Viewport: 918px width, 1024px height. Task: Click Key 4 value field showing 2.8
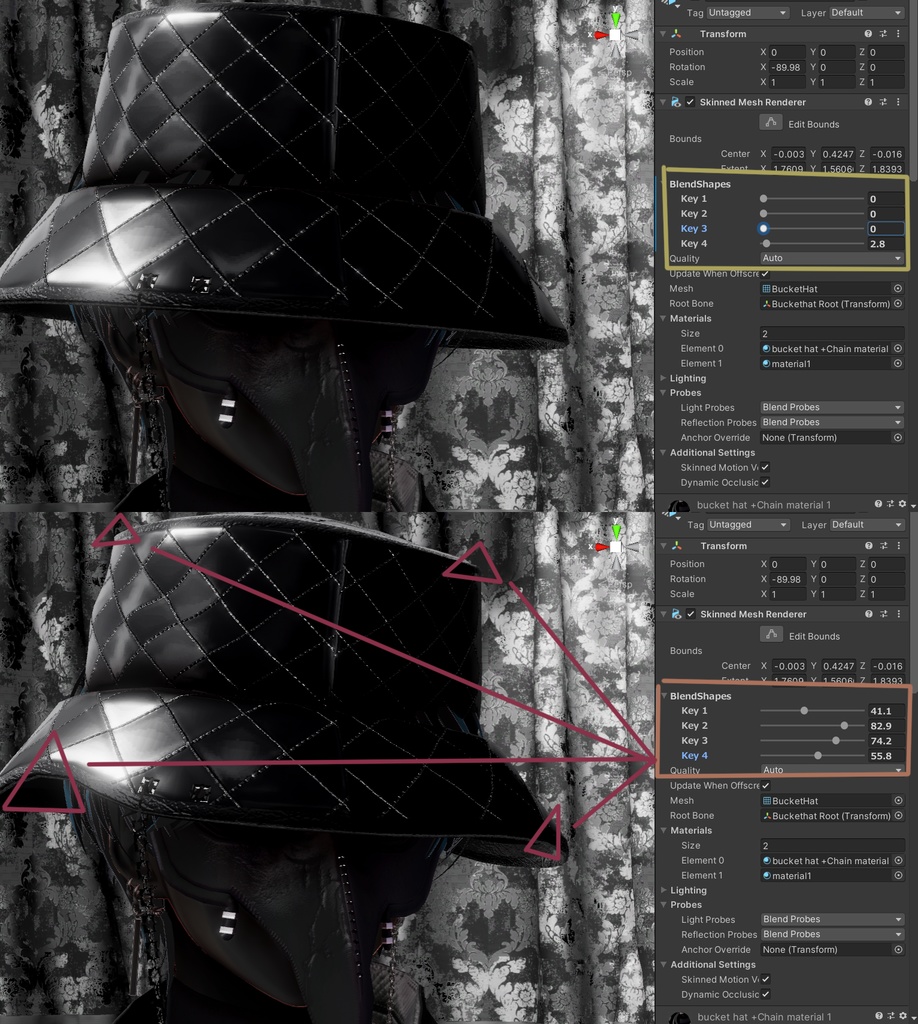pos(885,244)
